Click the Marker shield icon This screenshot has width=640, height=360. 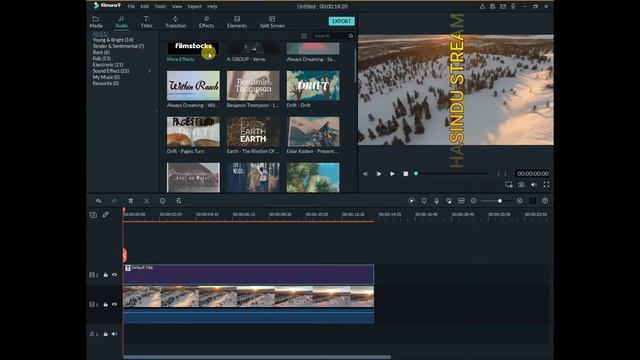[424, 201]
